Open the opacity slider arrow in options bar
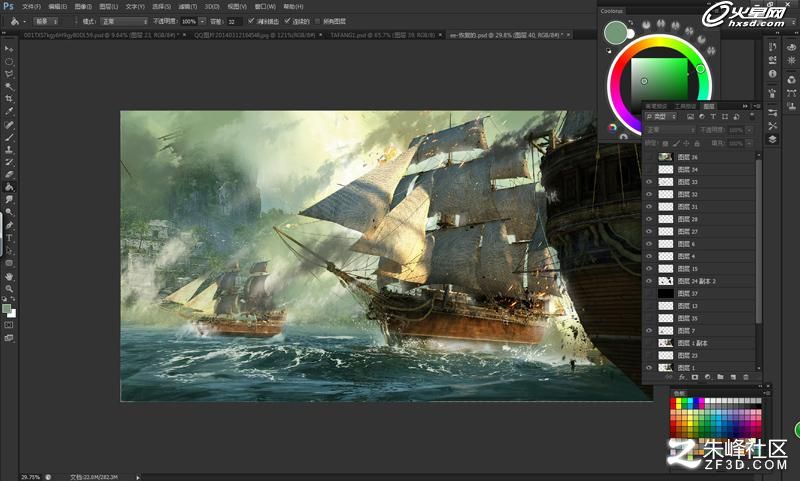Screen dimensions: 800x481 point(203,21)
